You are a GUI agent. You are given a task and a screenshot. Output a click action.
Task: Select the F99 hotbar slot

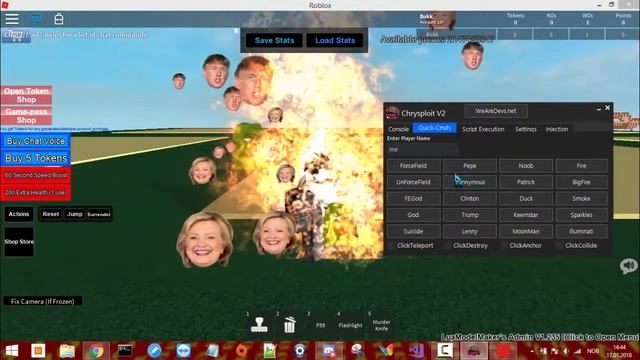[320, 325]
